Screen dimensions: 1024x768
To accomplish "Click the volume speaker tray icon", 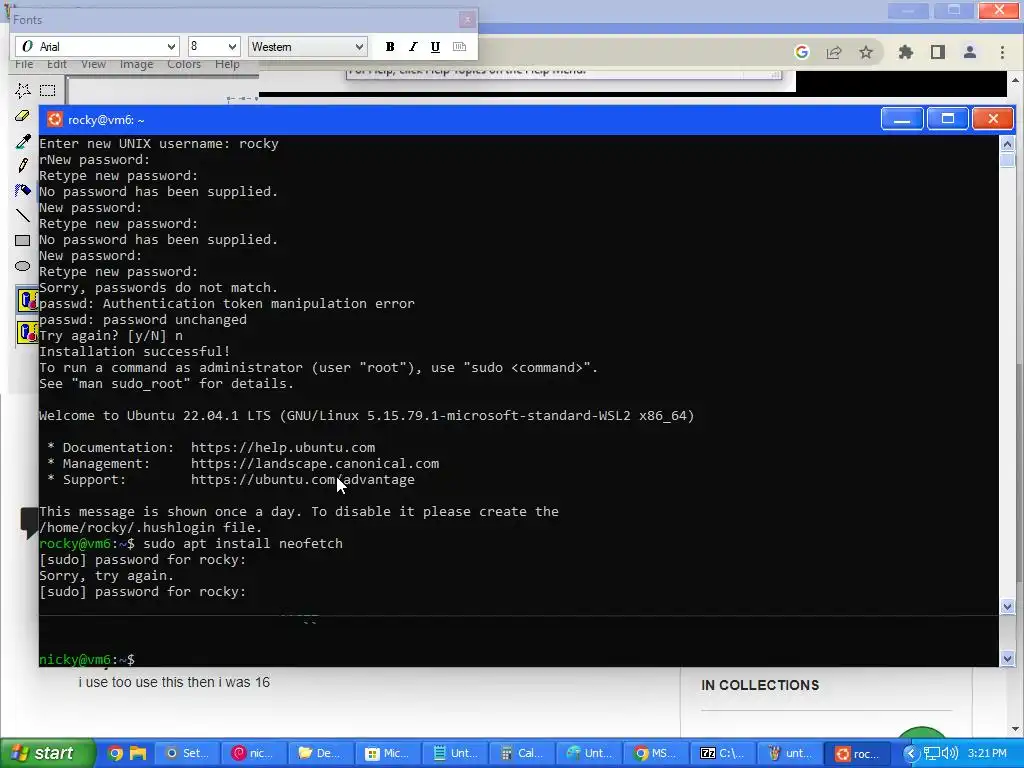I will [949, 754].
